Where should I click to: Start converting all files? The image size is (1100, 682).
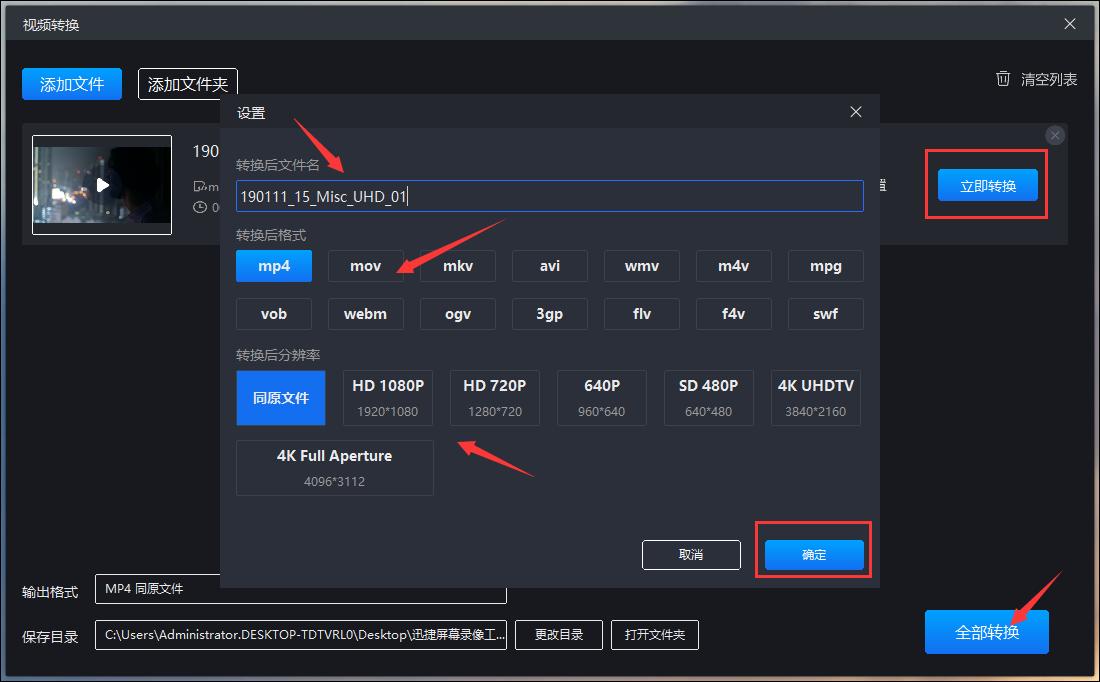(986, 632)
